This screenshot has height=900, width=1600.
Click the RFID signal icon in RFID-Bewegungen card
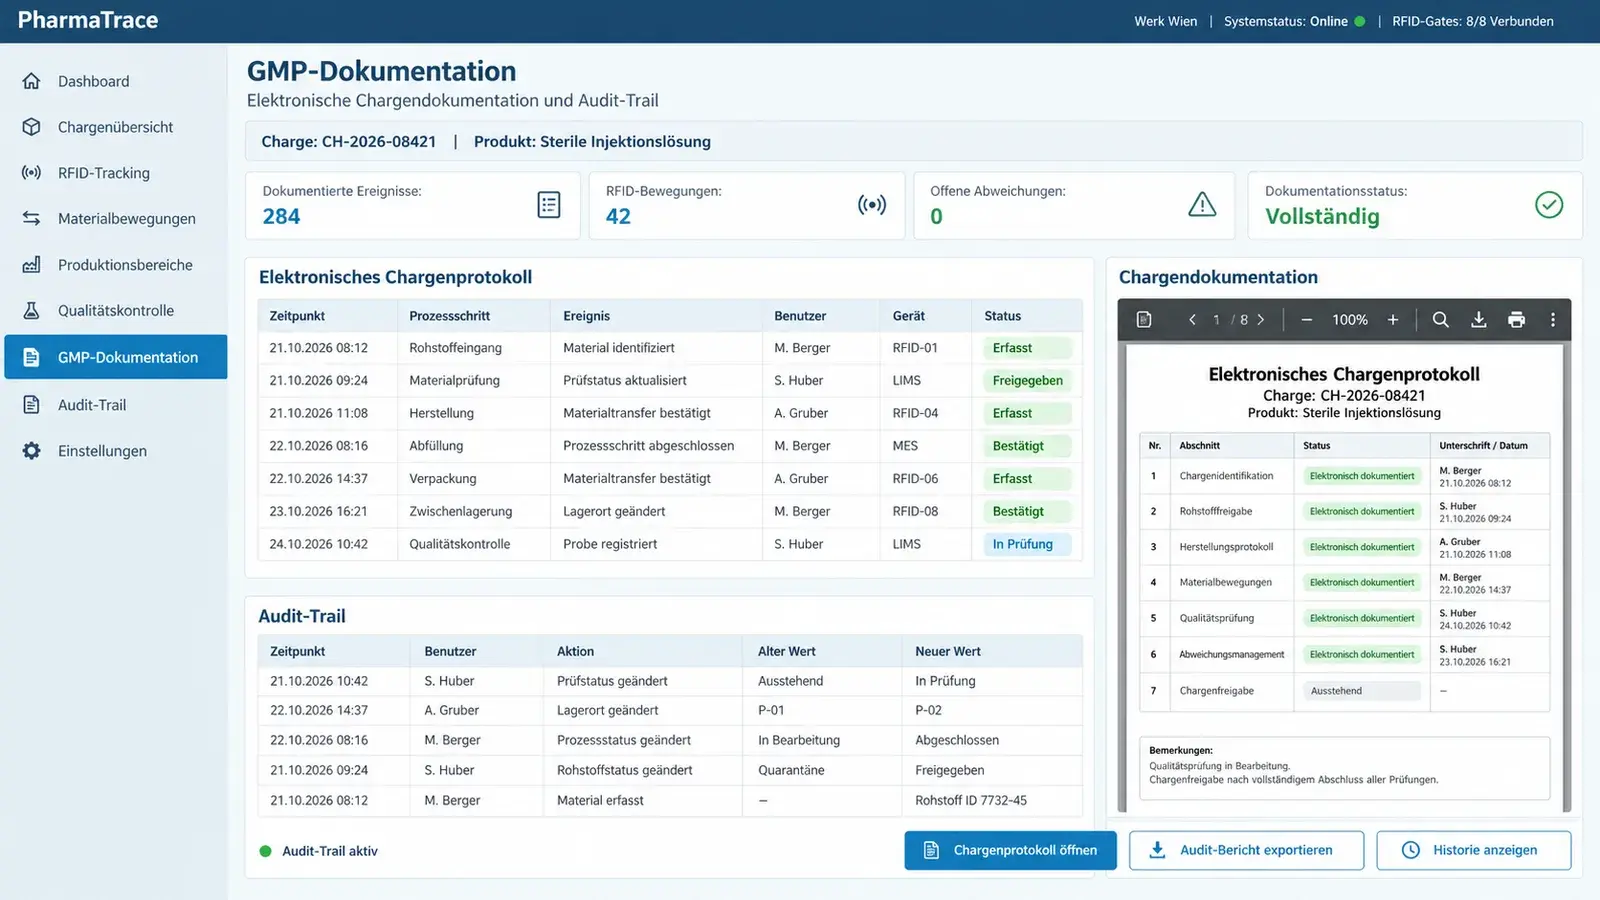872,205
